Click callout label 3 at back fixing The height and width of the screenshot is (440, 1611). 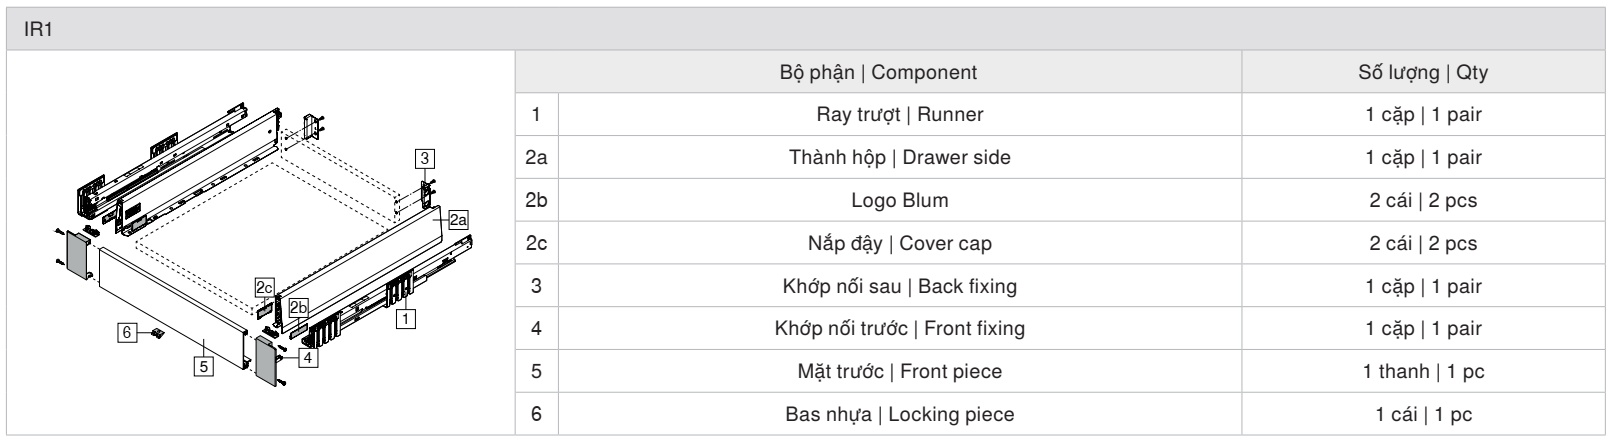425,157
